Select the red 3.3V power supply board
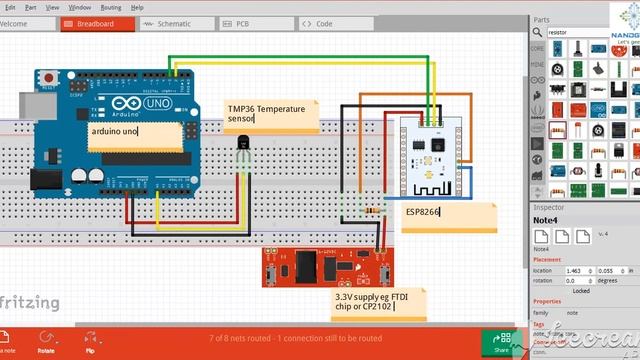 pos(328,268)
